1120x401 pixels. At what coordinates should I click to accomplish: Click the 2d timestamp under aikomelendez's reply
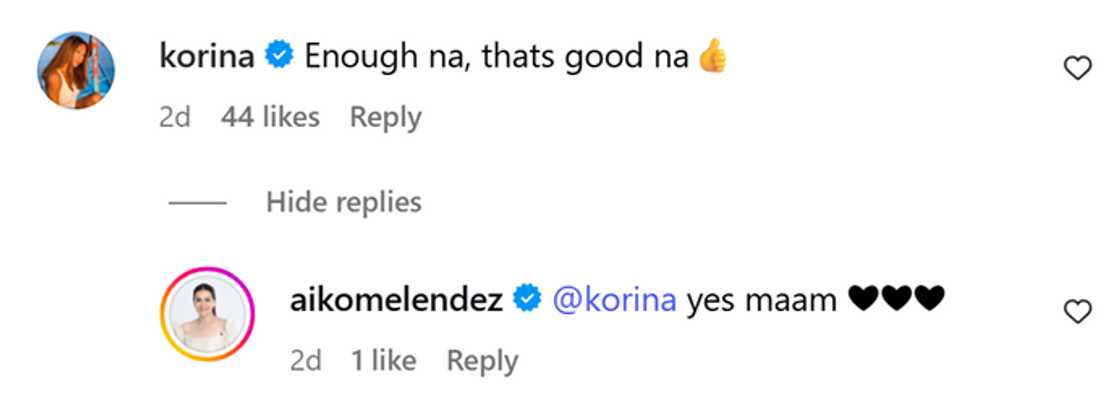click(x=305, y=361)
